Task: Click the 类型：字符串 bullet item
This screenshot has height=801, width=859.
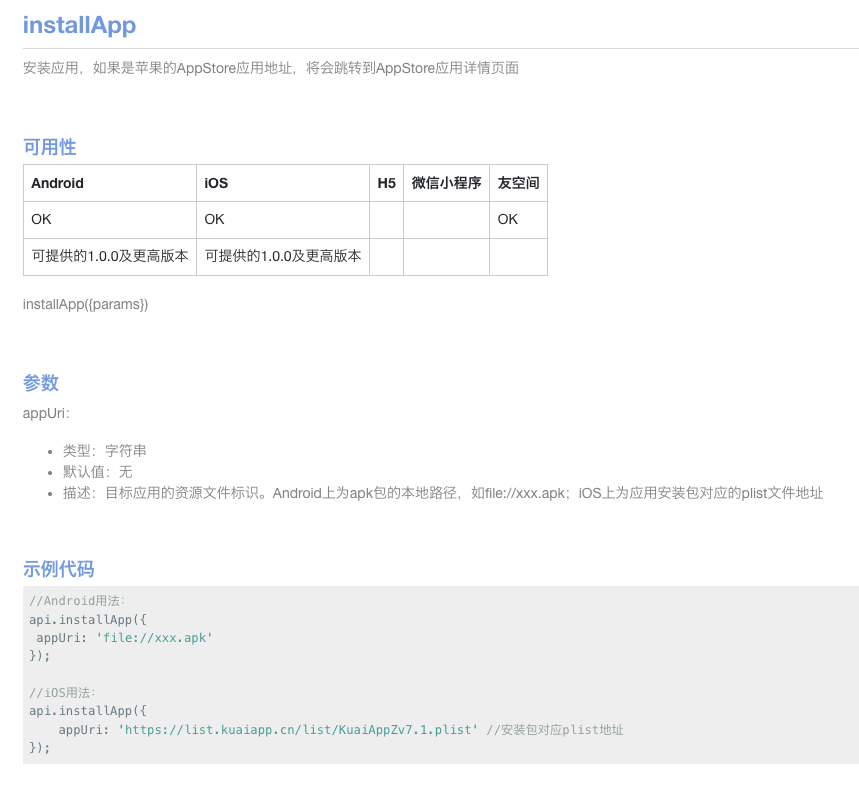Action: [105, 451]
